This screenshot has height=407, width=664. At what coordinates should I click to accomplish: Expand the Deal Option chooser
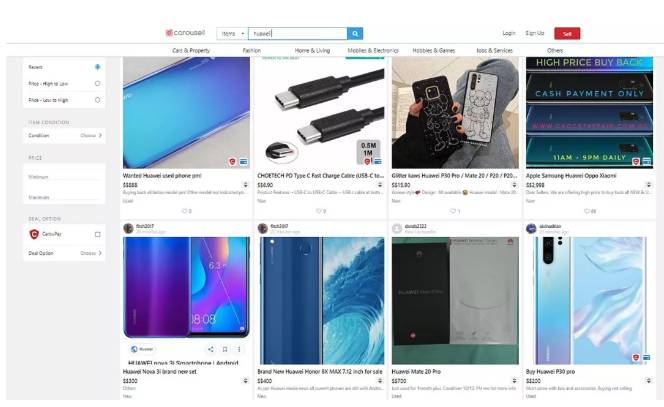91,253
